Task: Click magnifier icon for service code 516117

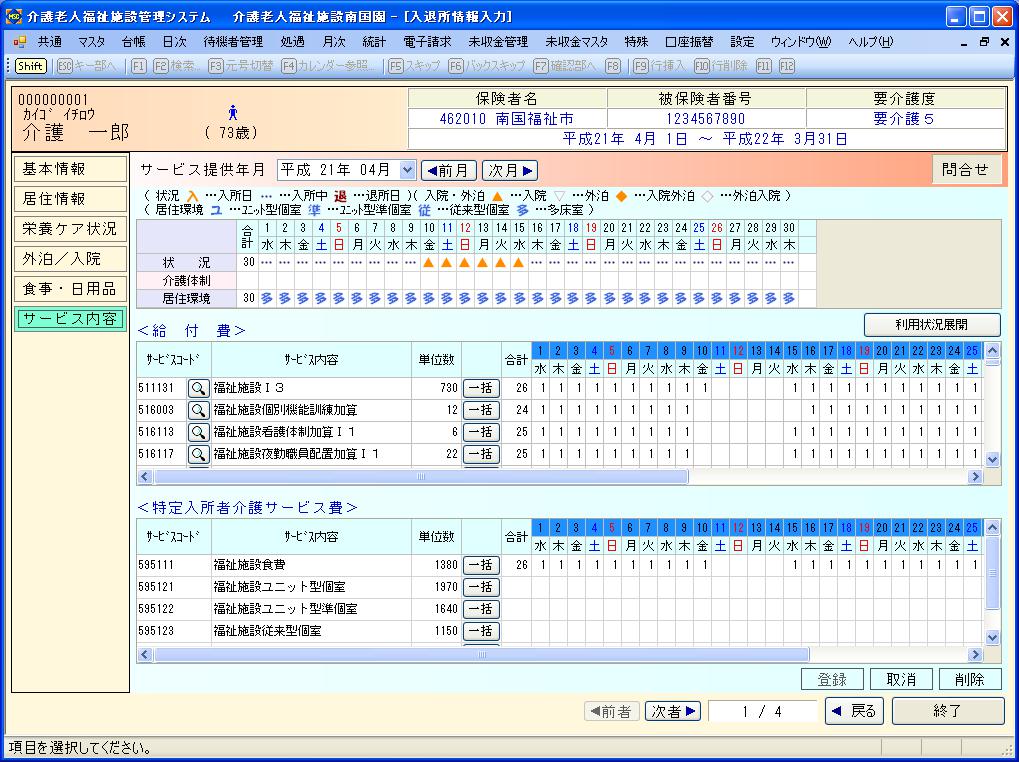Action: (x=199, y=454)
